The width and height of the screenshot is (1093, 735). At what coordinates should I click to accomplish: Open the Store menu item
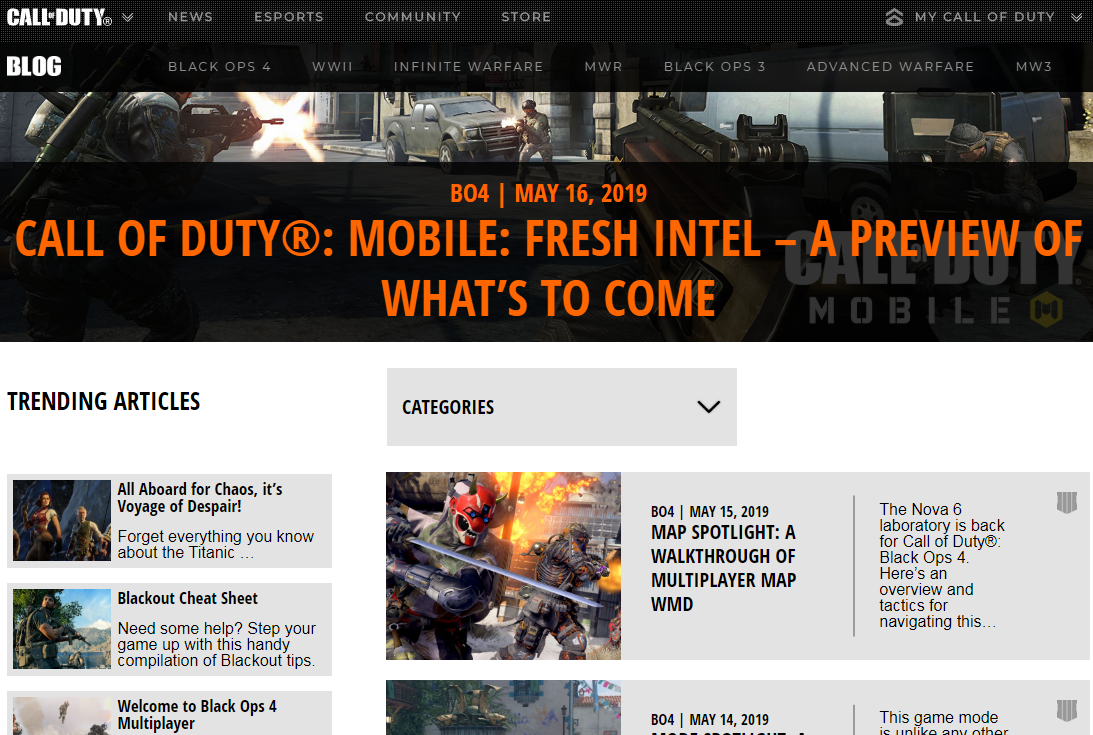click(526, 17)
